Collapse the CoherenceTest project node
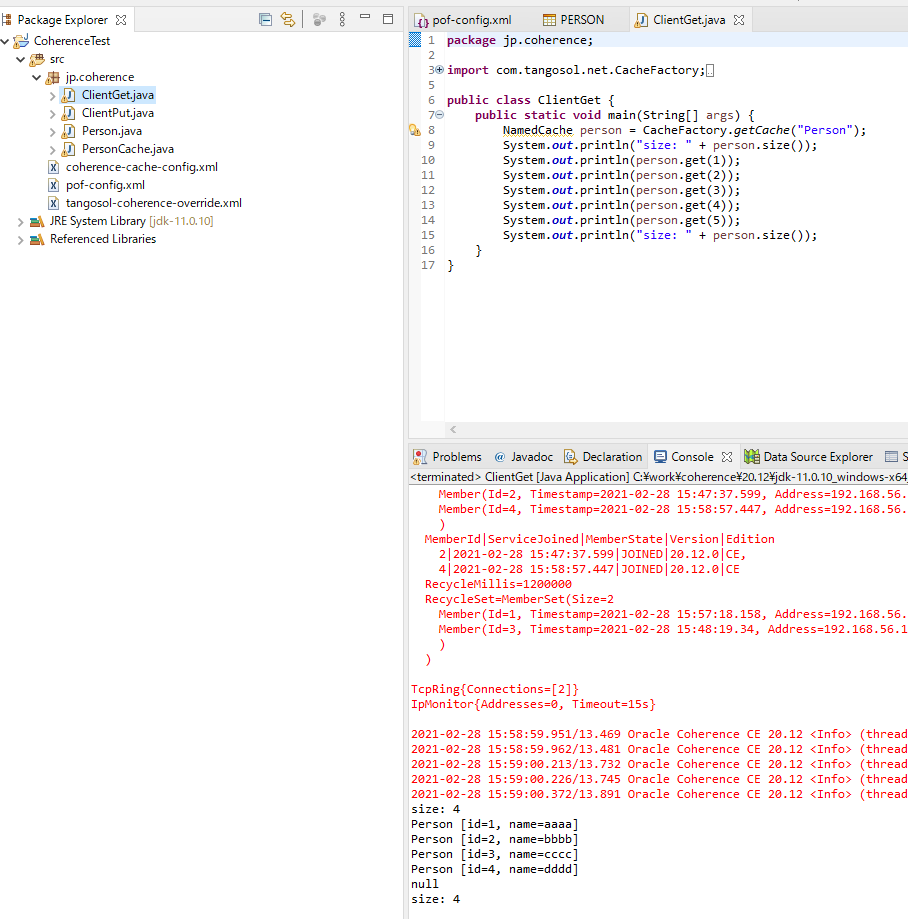Screen dimensions: 908x919 pyautogui.click(x=5, y=41)
